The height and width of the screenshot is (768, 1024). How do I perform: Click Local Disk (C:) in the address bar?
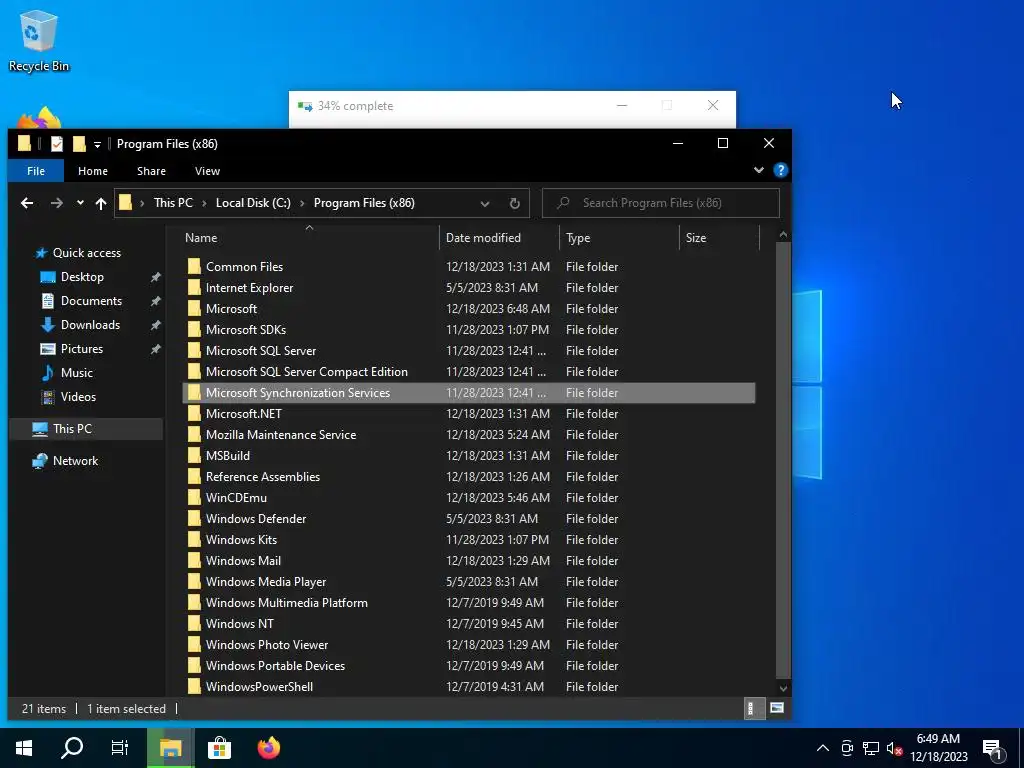(x=253, y=203)
